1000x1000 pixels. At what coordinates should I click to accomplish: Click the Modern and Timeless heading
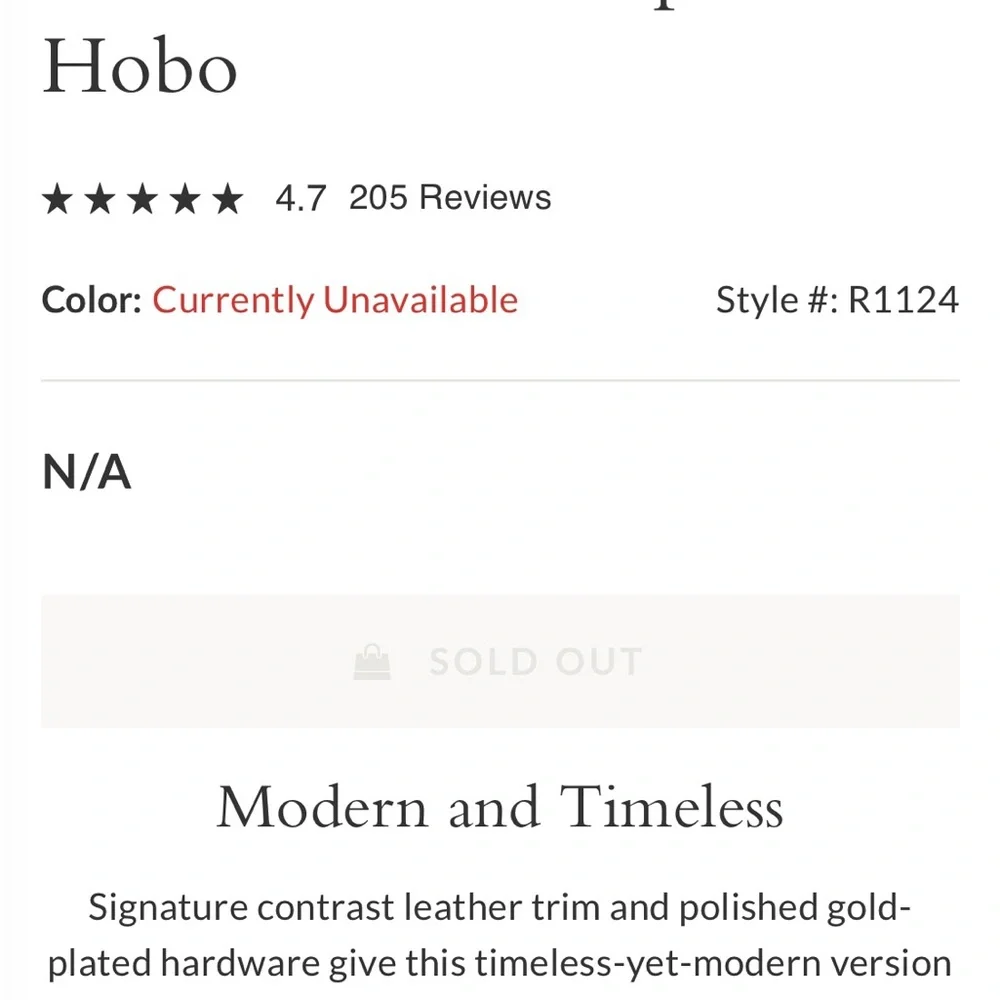[500, 807]
